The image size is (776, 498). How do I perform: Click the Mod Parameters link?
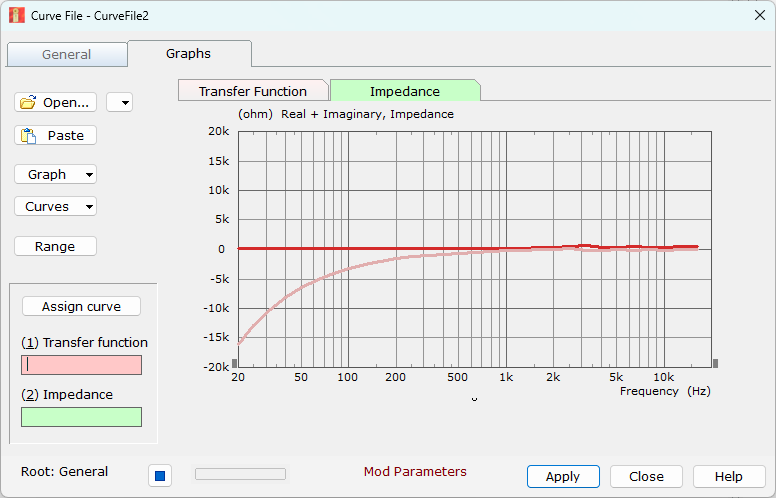coord(415,471)
